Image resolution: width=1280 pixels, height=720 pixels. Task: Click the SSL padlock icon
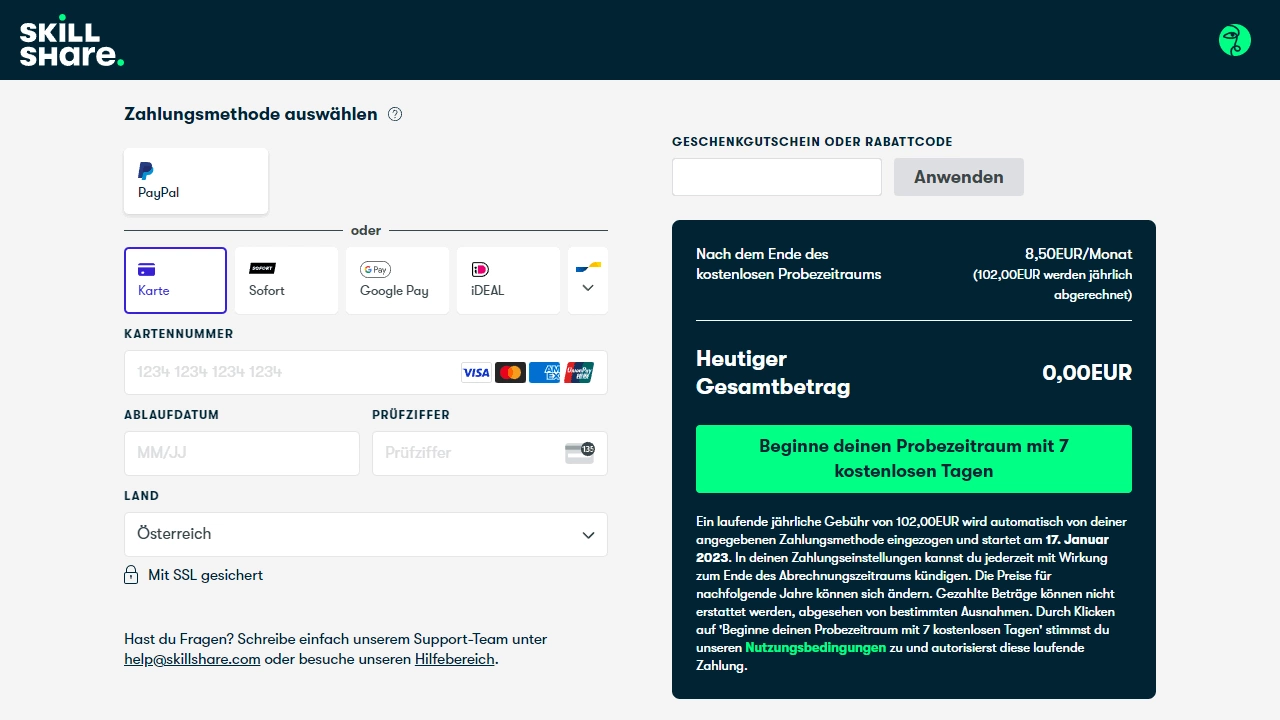click(x=131, y=575)
